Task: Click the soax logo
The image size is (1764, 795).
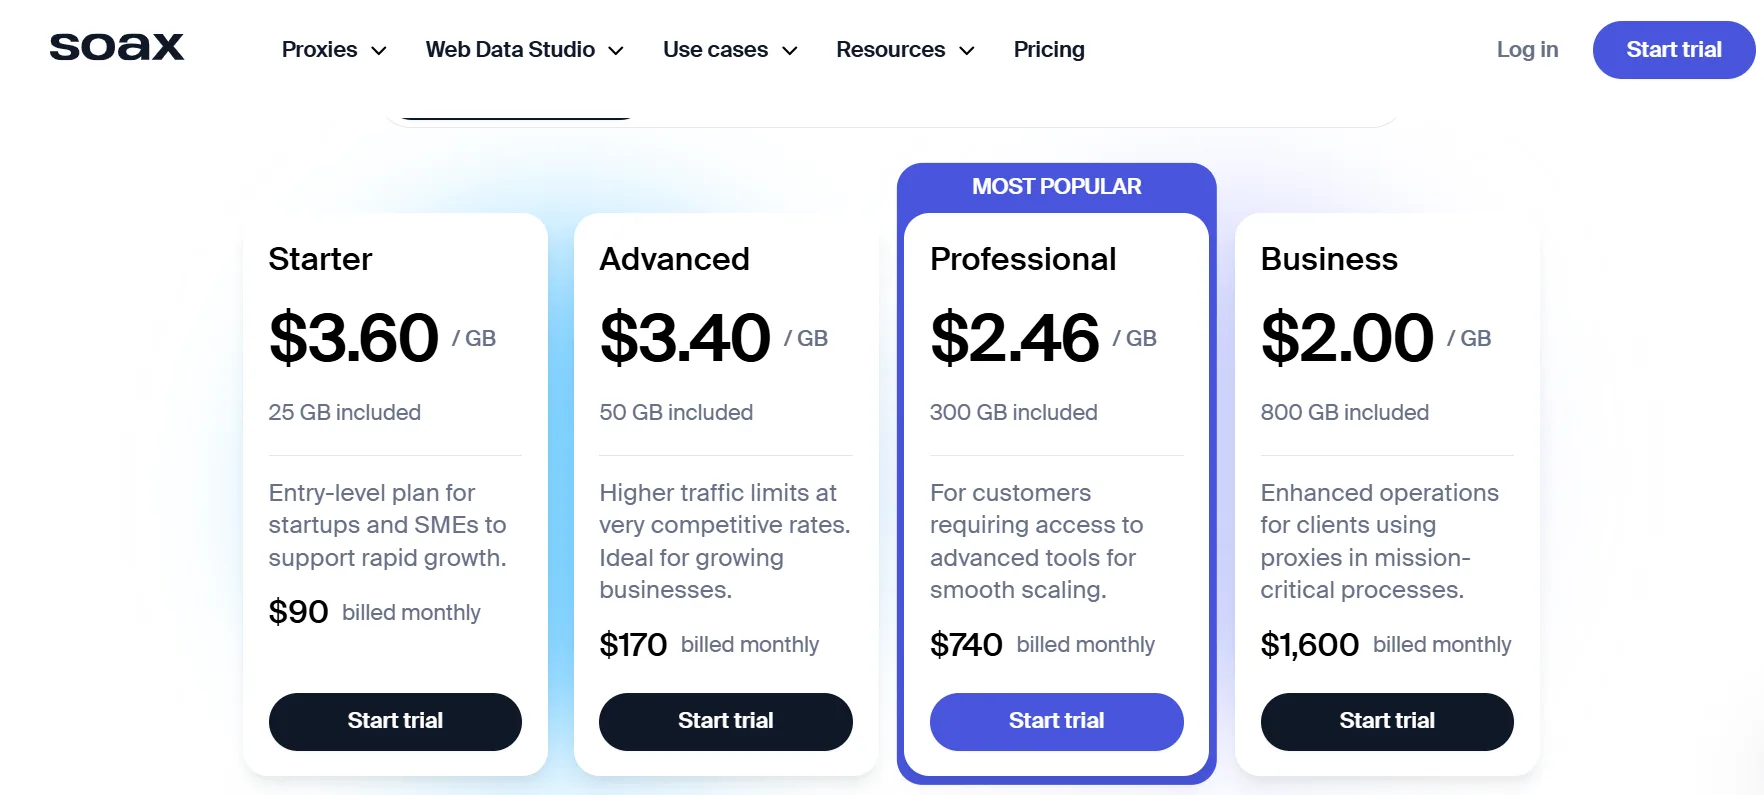Action: click(116, 46)
